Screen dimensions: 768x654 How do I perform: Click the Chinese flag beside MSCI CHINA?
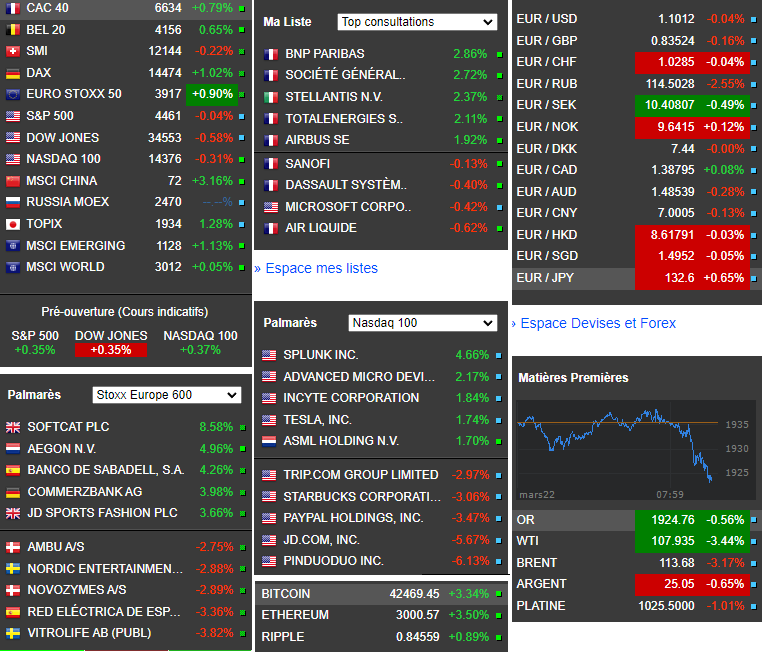[13, 181]
